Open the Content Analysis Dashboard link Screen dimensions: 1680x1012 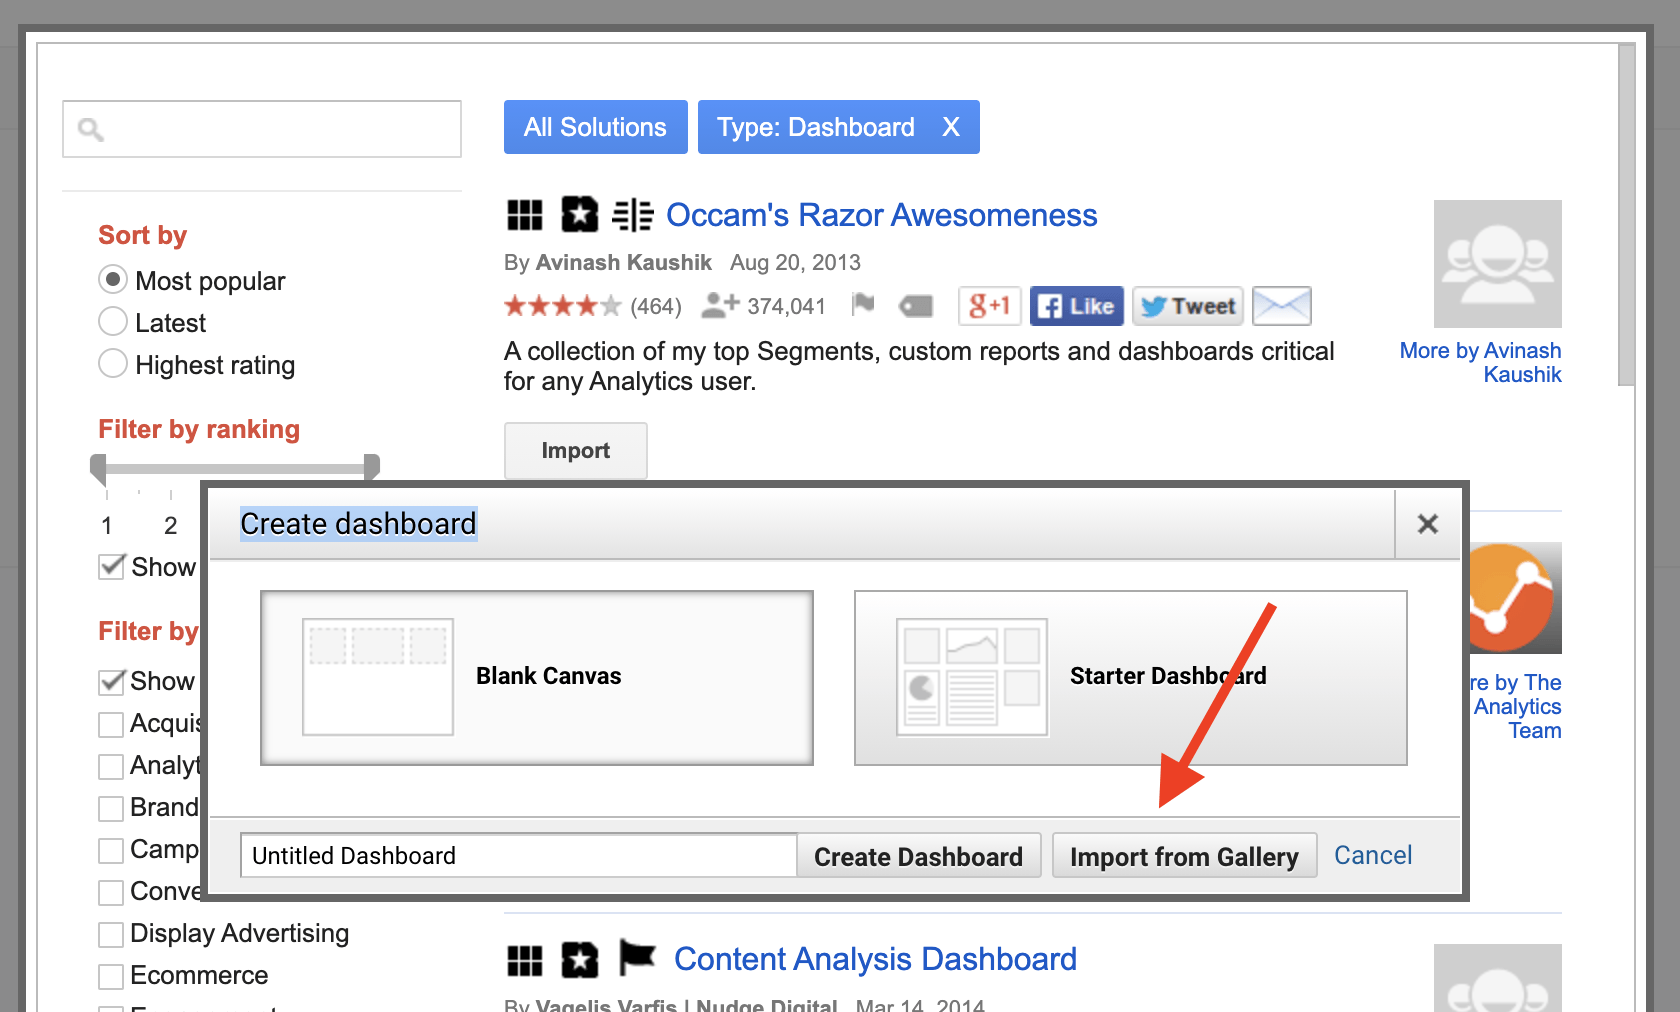pos(876,959)
